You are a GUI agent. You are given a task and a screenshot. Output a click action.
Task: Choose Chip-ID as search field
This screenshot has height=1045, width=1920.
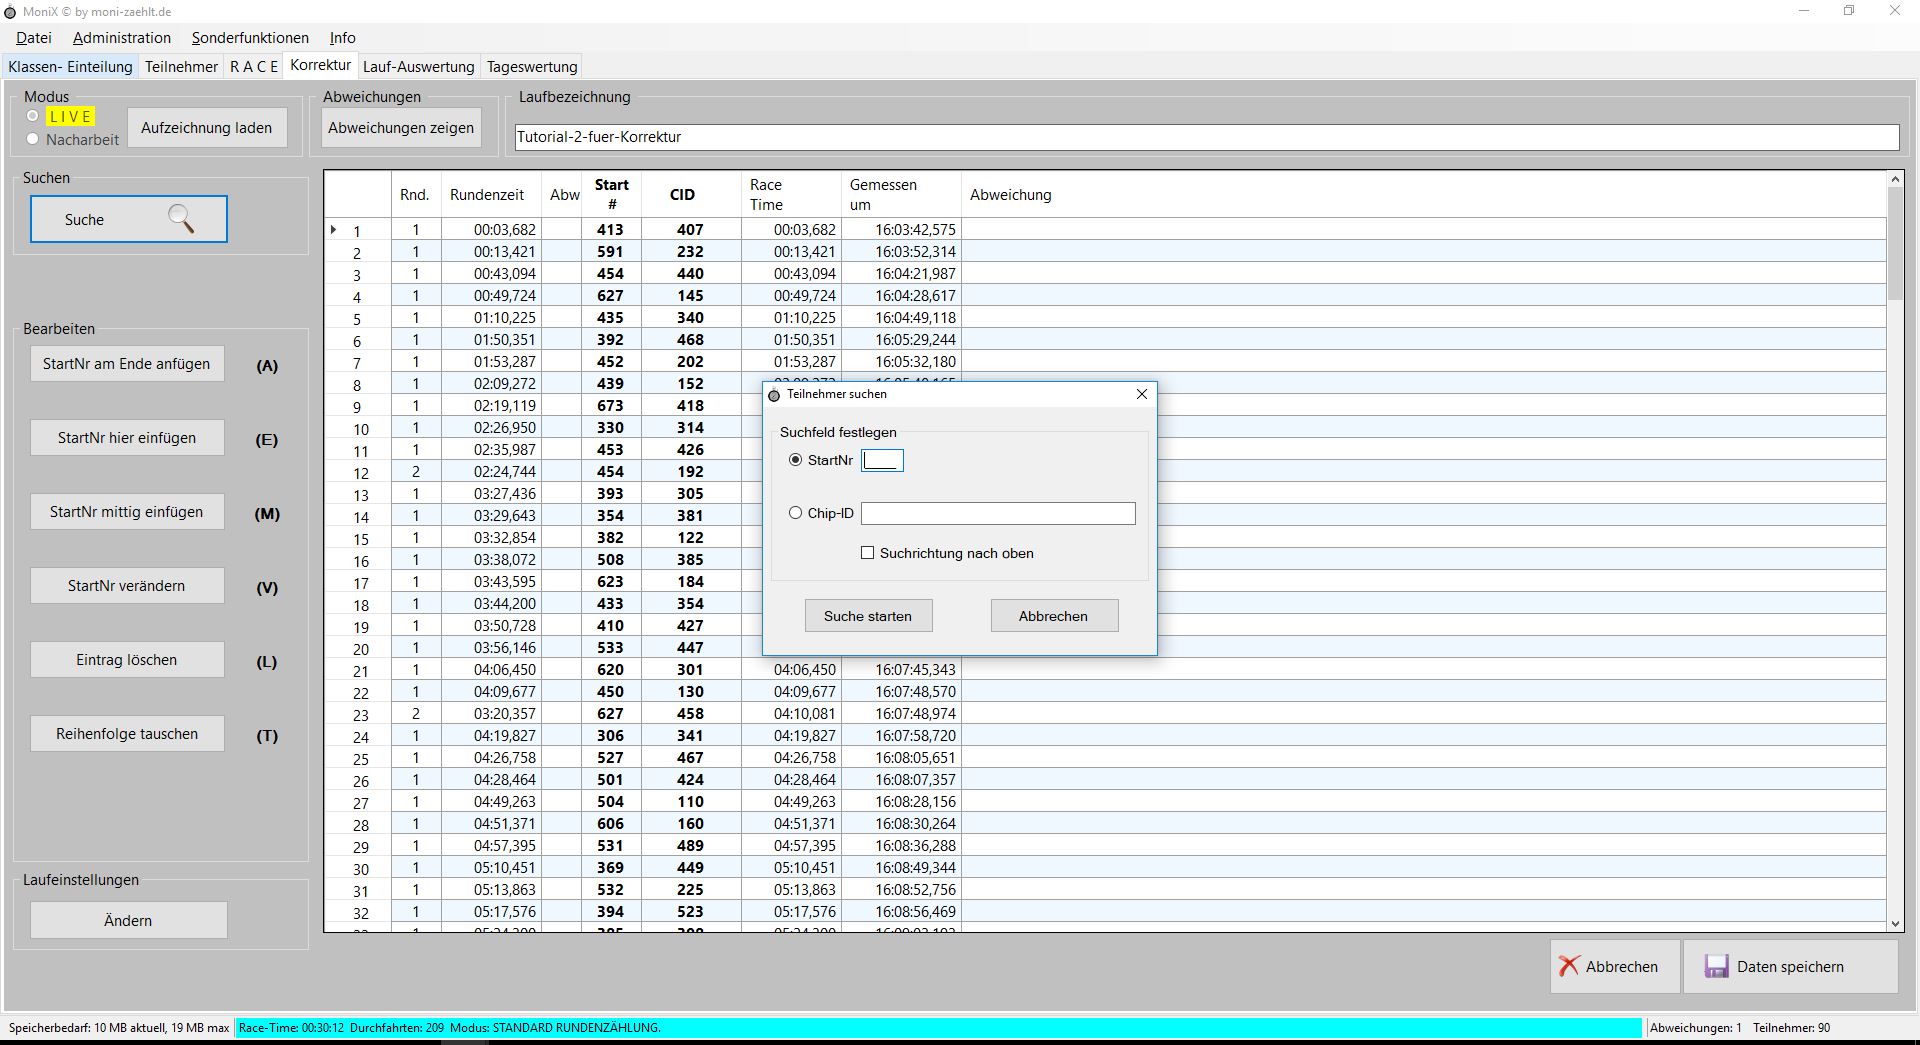(x=795, y=513)
